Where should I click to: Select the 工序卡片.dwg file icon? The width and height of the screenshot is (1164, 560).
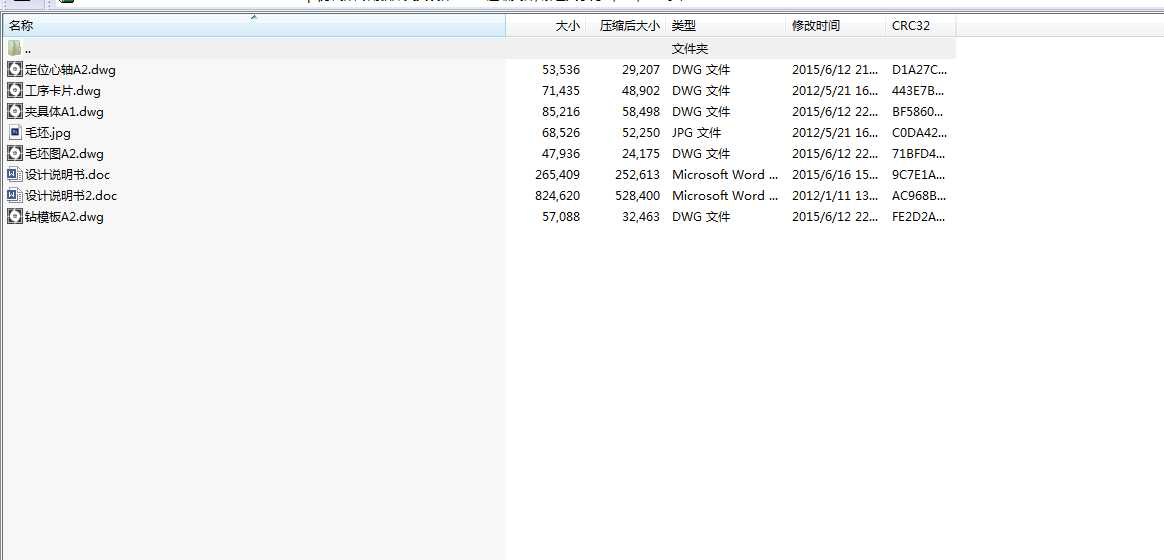click(x=15, y=91)
